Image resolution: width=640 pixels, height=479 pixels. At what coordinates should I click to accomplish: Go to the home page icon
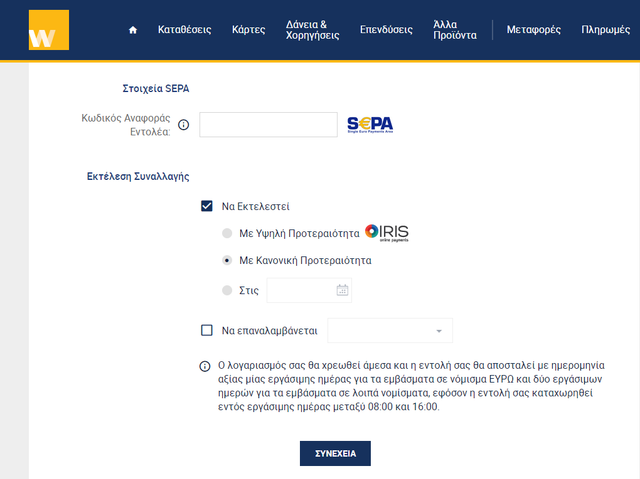133,30
